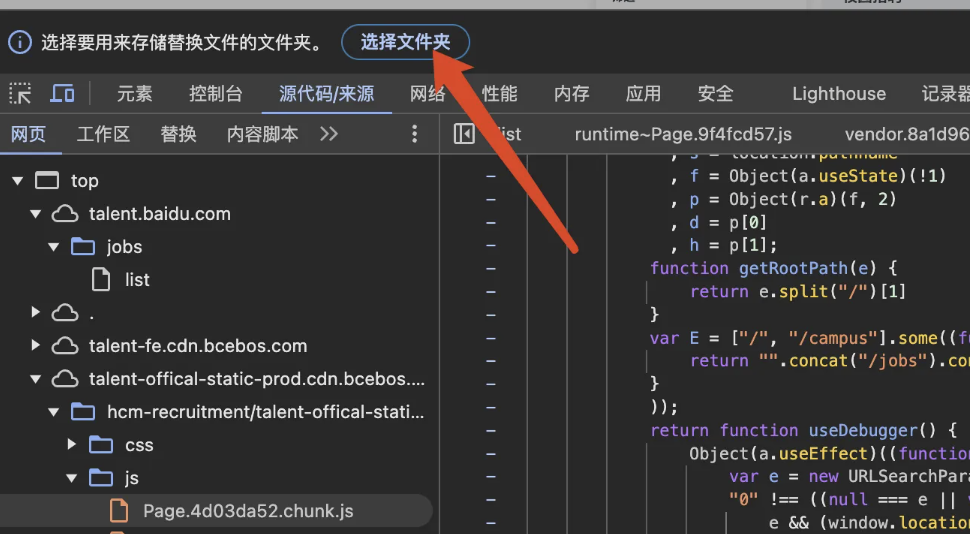Open the three-dot sidebar options menu

(415, 134)
